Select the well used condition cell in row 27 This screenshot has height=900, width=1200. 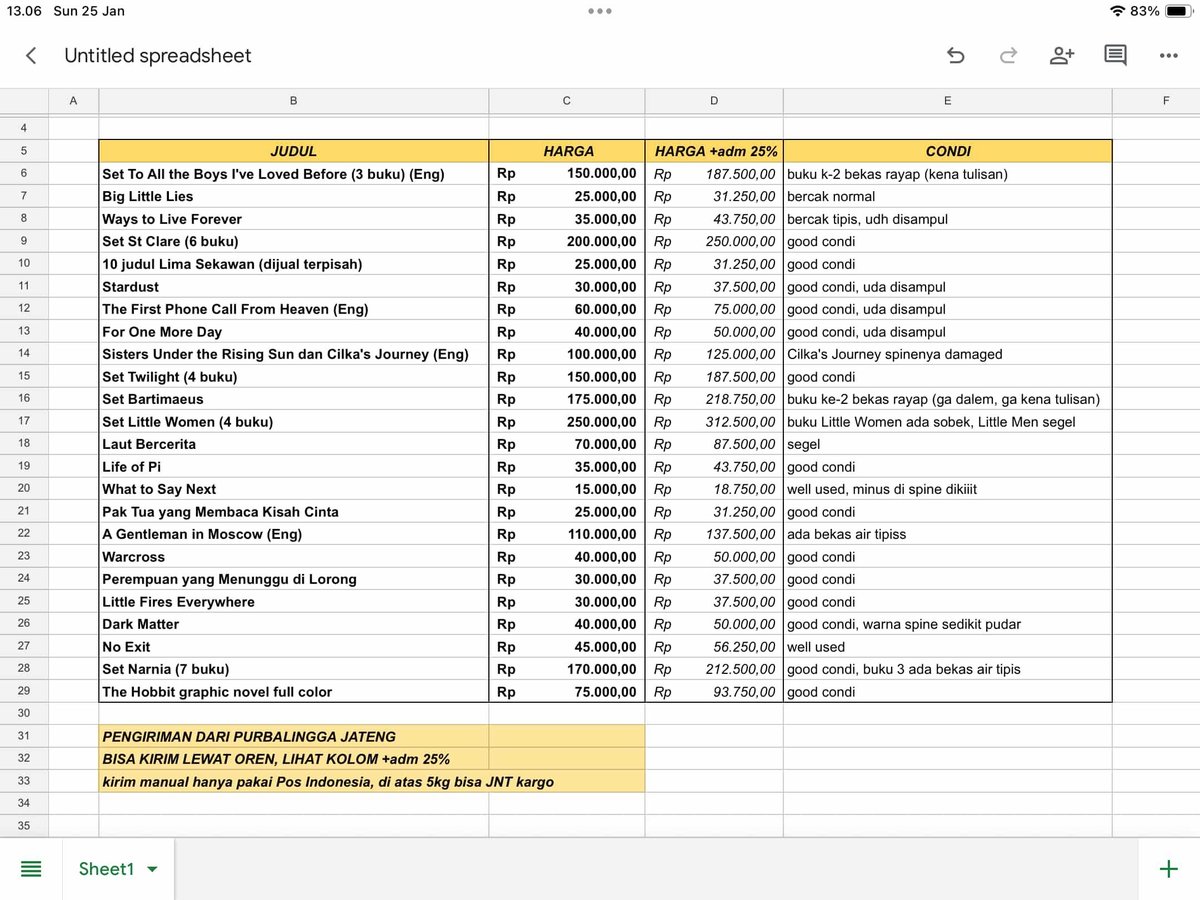click(947, 647)
